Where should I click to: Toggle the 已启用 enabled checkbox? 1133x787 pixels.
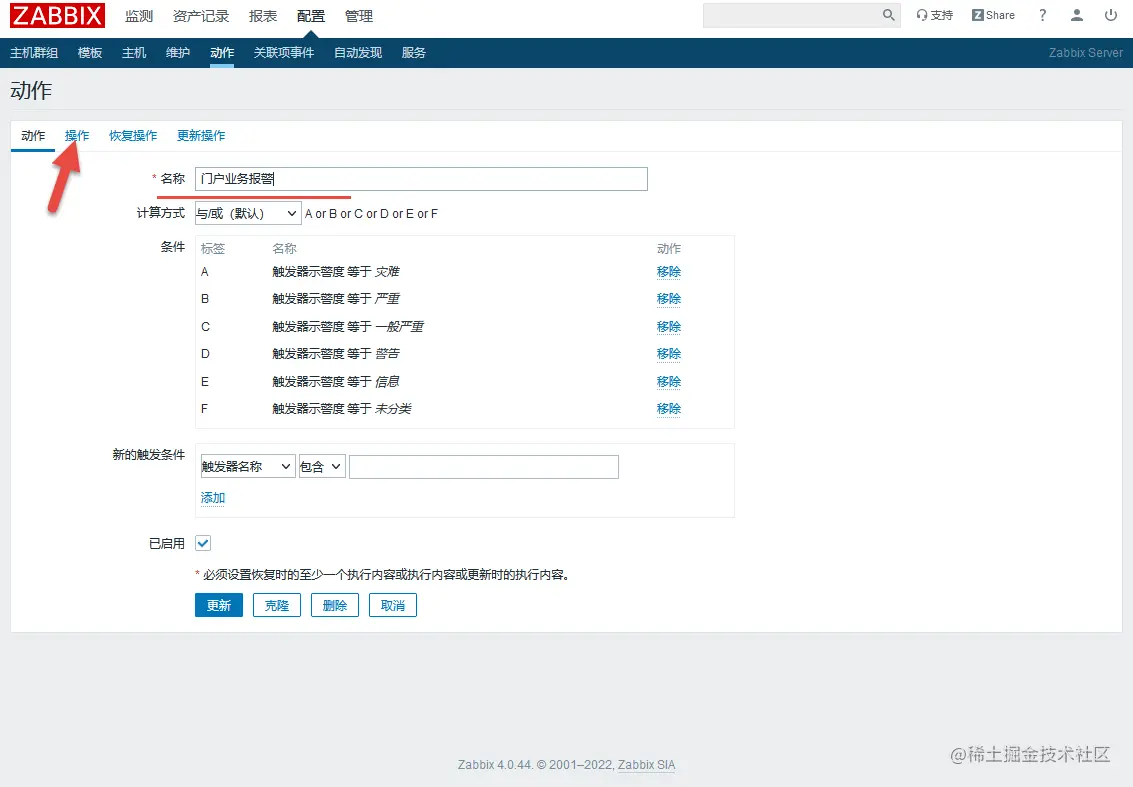pos(203,543)
